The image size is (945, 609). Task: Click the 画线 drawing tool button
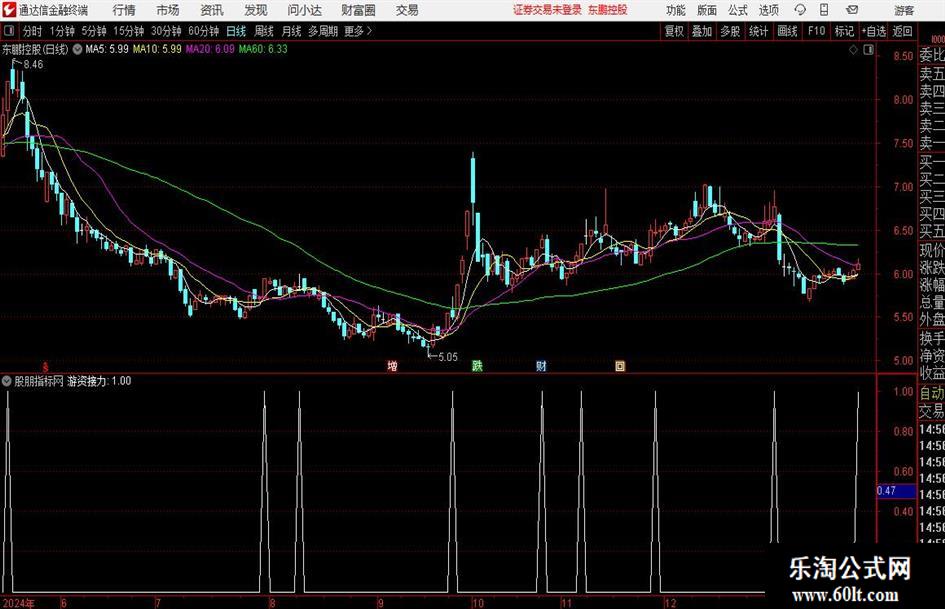(x=787, y=31)
